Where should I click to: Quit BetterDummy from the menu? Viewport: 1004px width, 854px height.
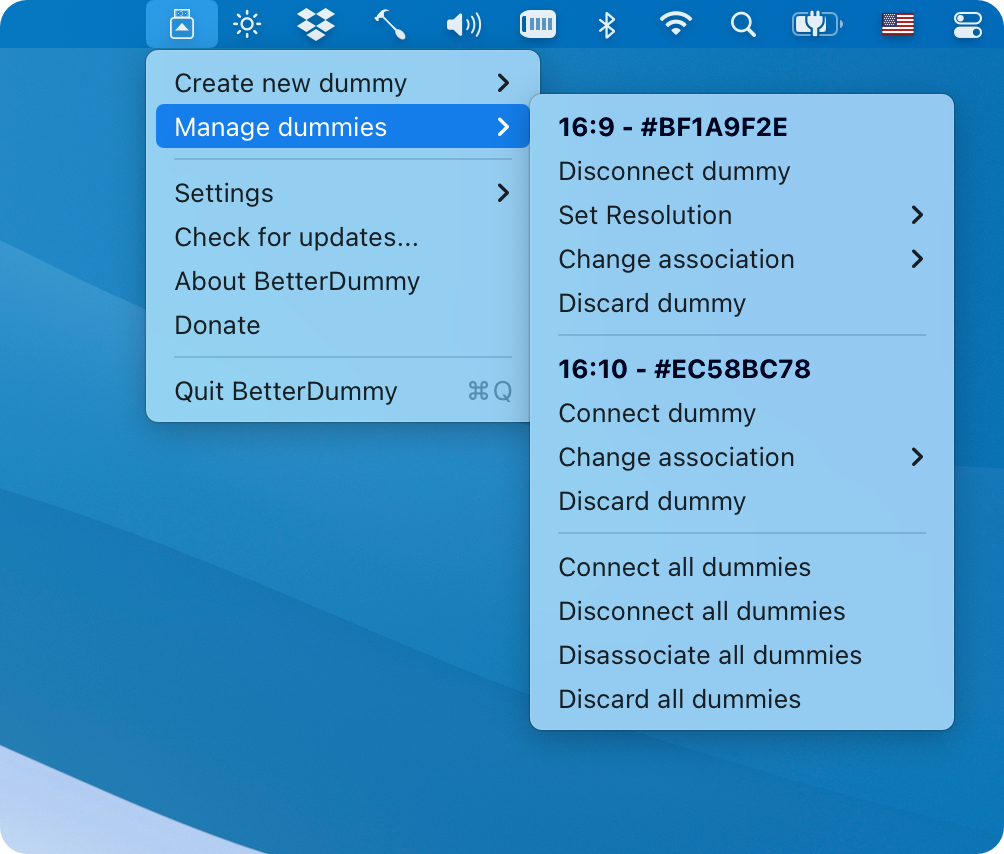pos(343,391)
